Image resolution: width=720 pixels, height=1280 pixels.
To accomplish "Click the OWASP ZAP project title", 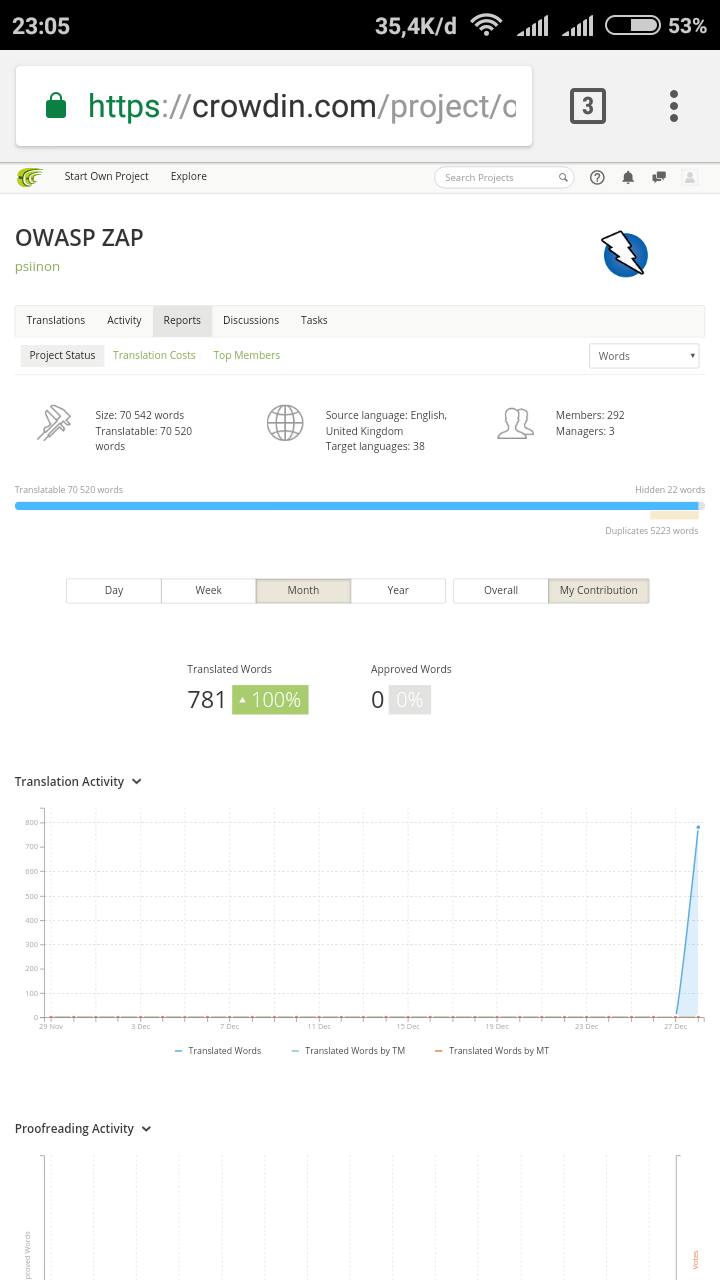I will coord(79,238).
